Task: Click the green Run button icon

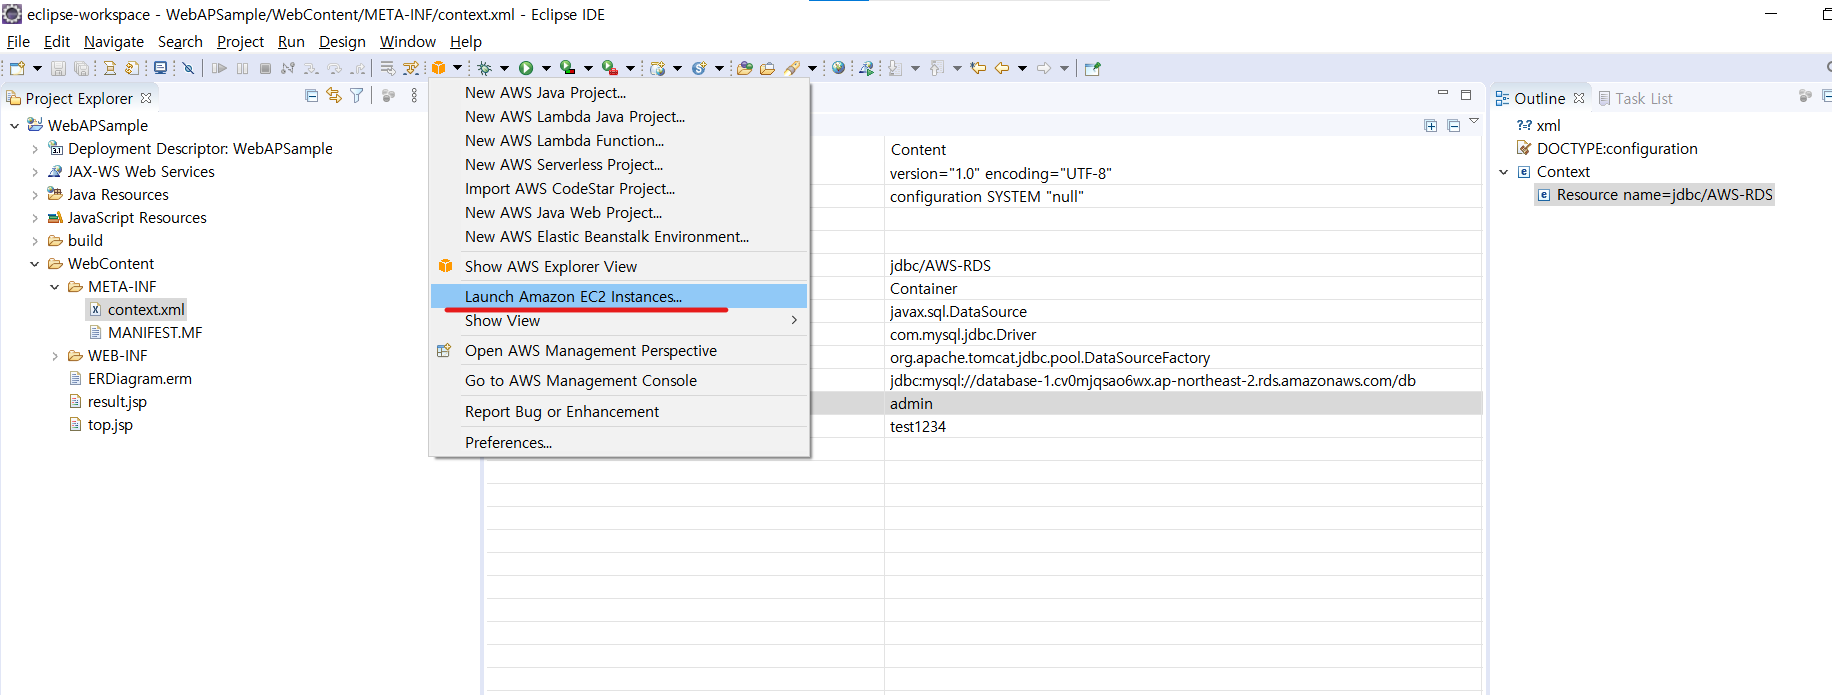Action: (x=526, y=68)
